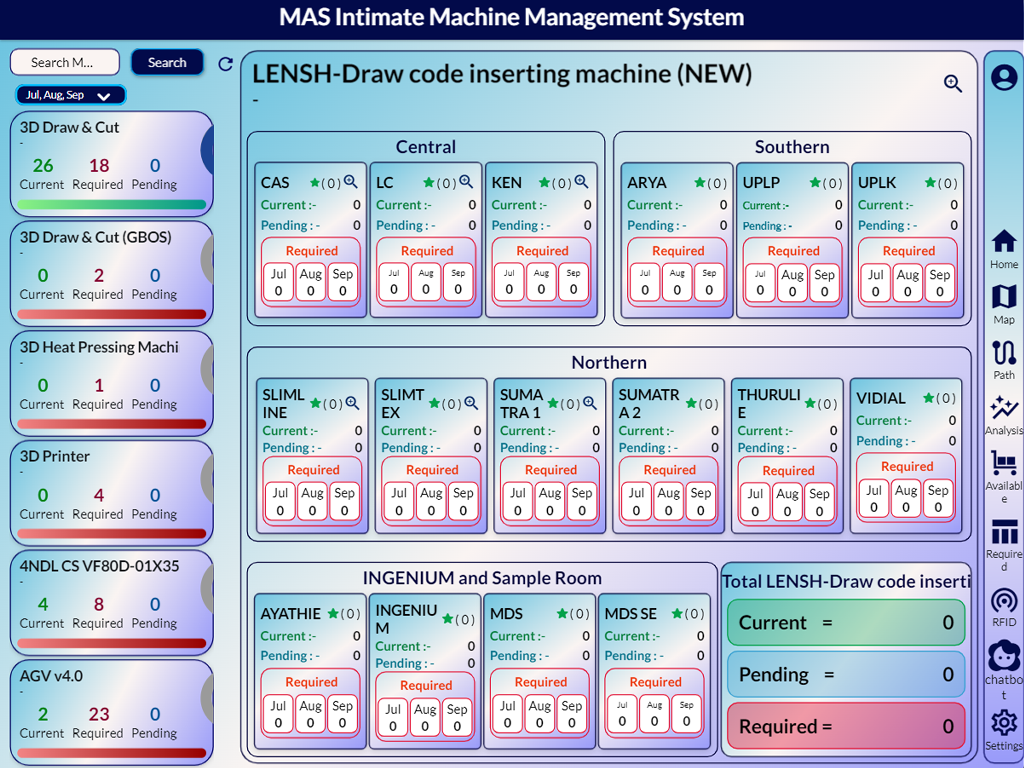1024x768 pixels.
Task: Open the Map view icon
Action: (1004, 297)
